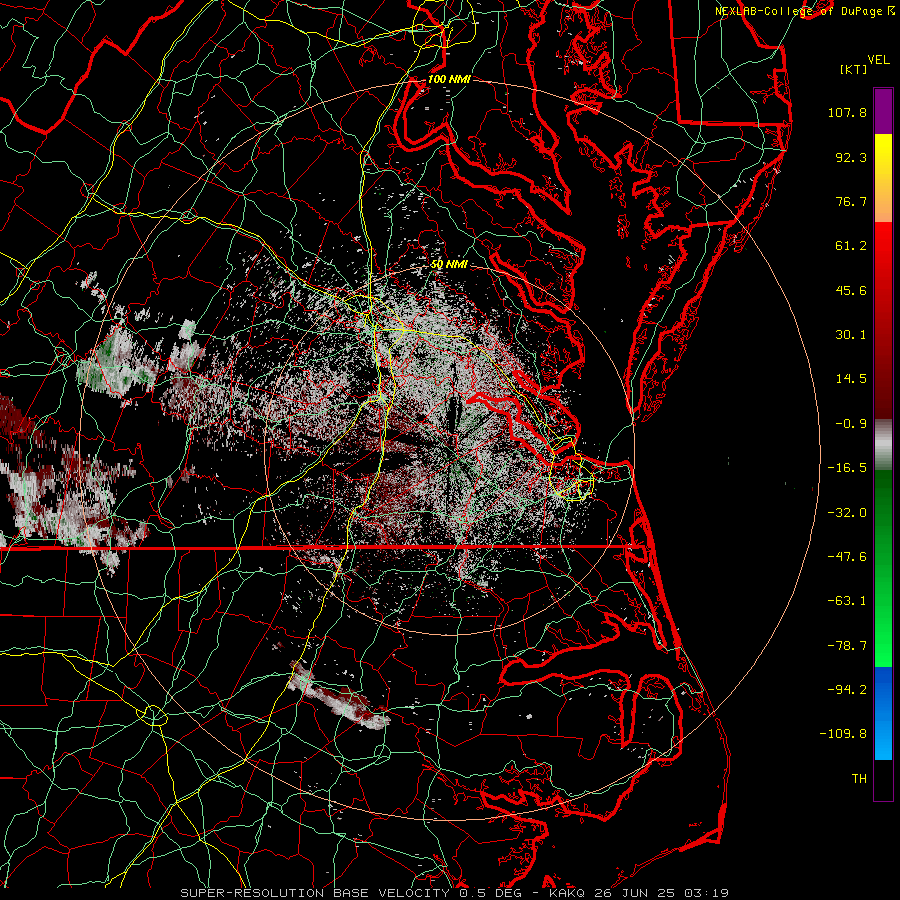Click the 50 NMI range ring label
Screen dimensions: 900x900
(449, 265)
